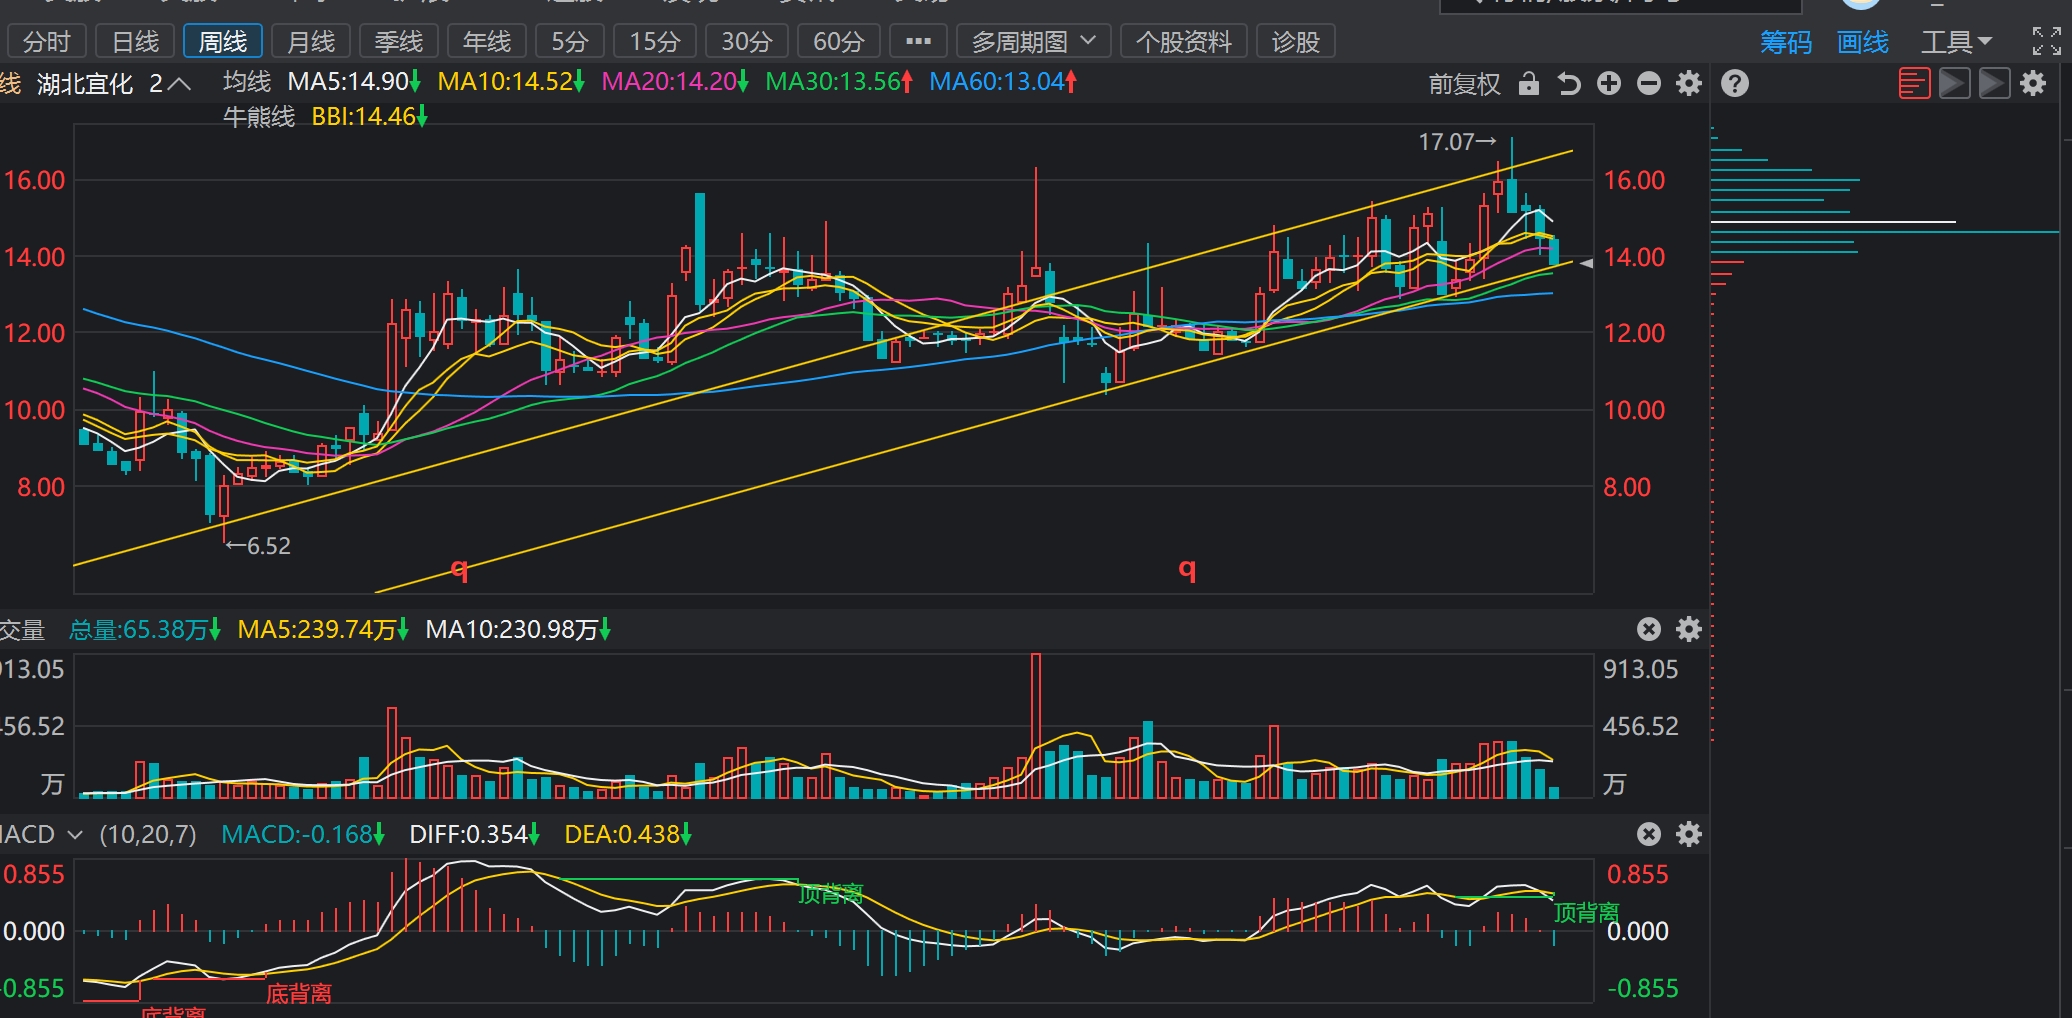Click the undo arrow icon beside the lock
2072x1018 pixels.
(x=1568, y=83)
